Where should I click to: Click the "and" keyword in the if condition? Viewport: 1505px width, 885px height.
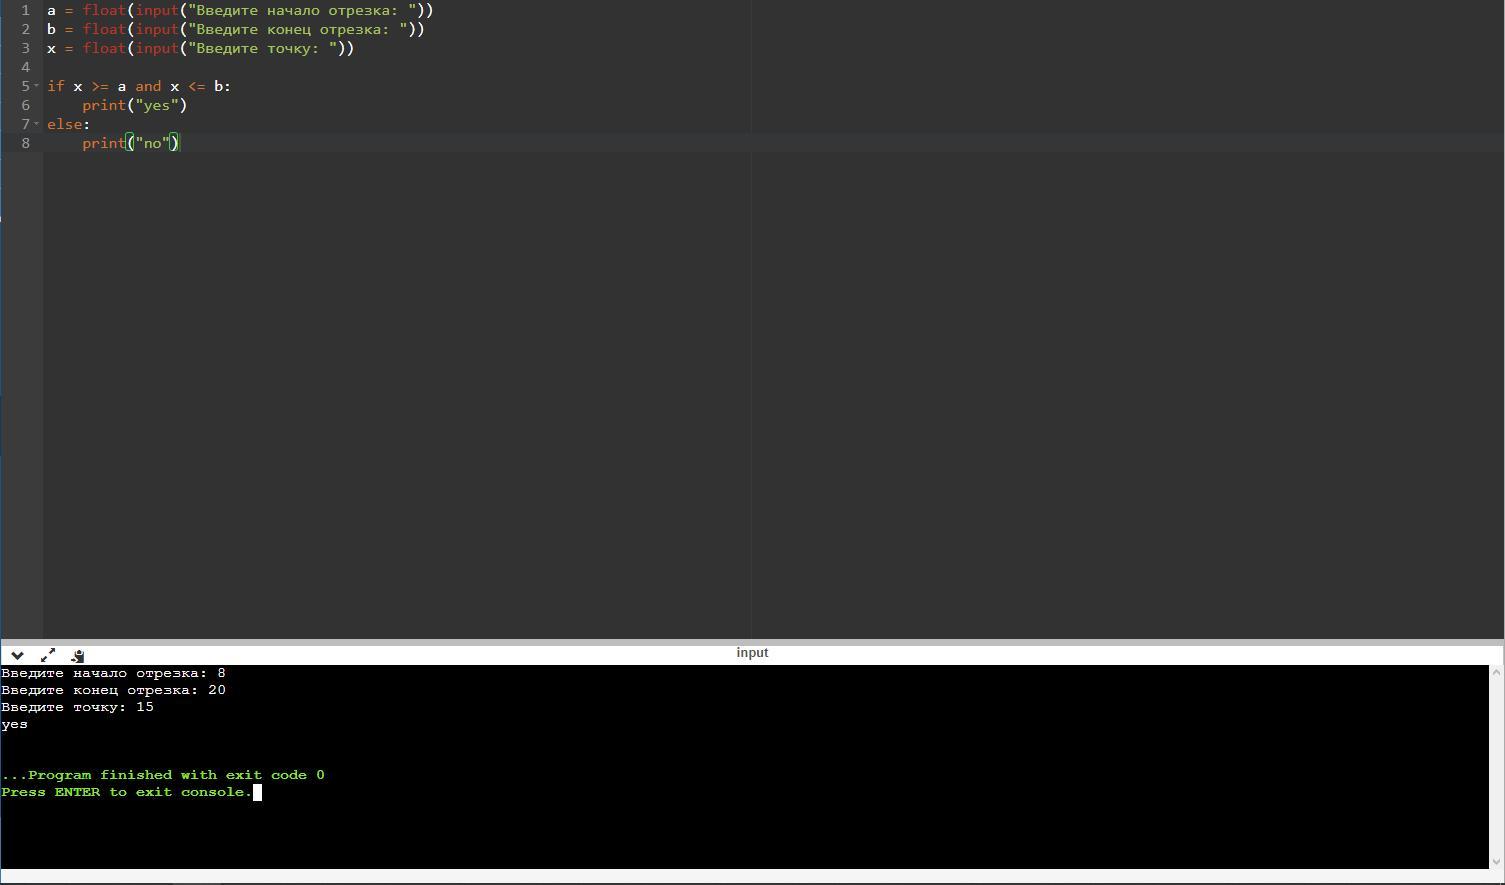pos(148,86)
